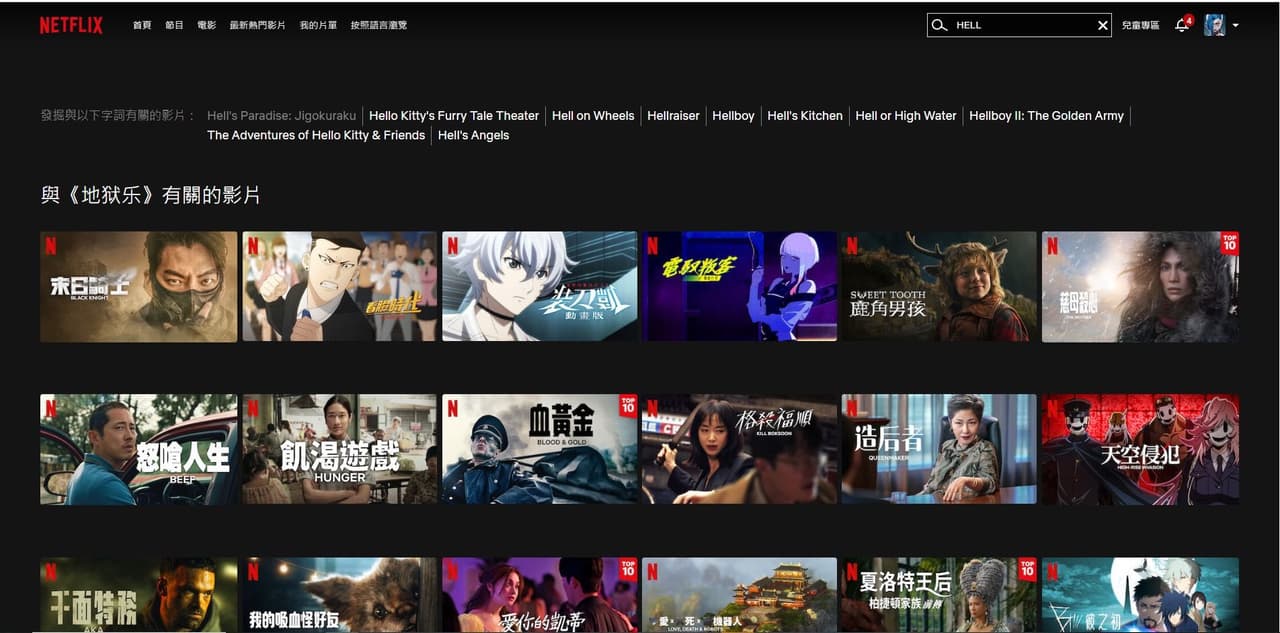Open the 節目 shows menu item
This screenshot has width=1280, height=633.
(x=174, y=25)
